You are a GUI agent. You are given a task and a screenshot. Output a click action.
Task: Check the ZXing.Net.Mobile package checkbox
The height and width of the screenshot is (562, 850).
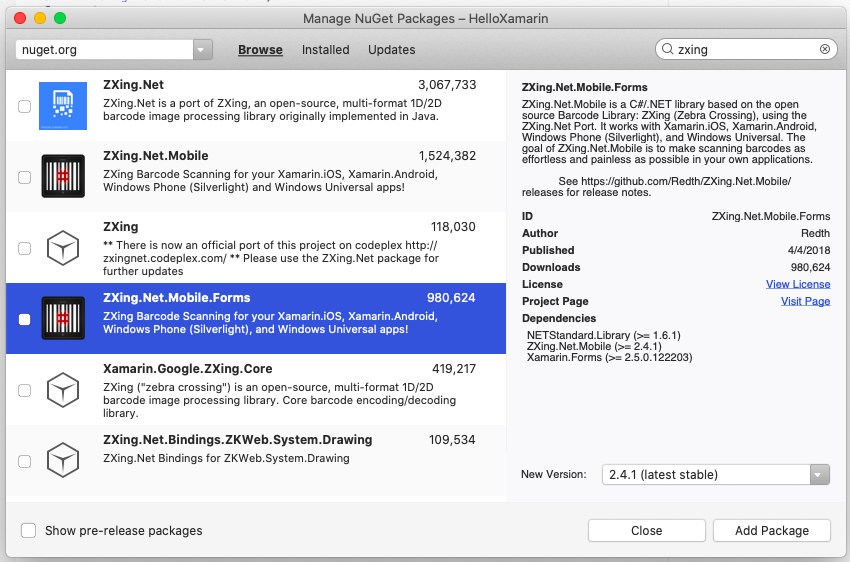[x=24, y=177]
